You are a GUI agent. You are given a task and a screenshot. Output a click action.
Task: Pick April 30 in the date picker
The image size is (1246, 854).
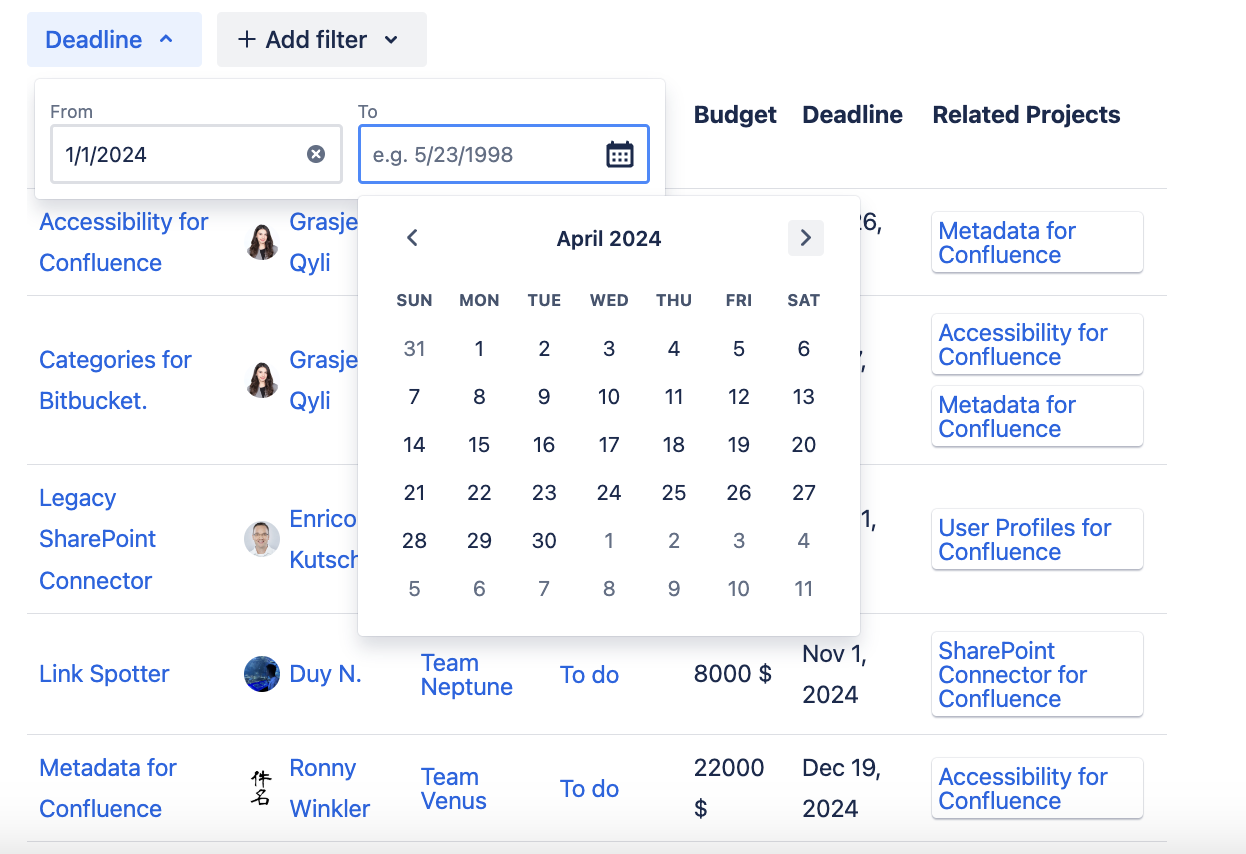(544, 541)
